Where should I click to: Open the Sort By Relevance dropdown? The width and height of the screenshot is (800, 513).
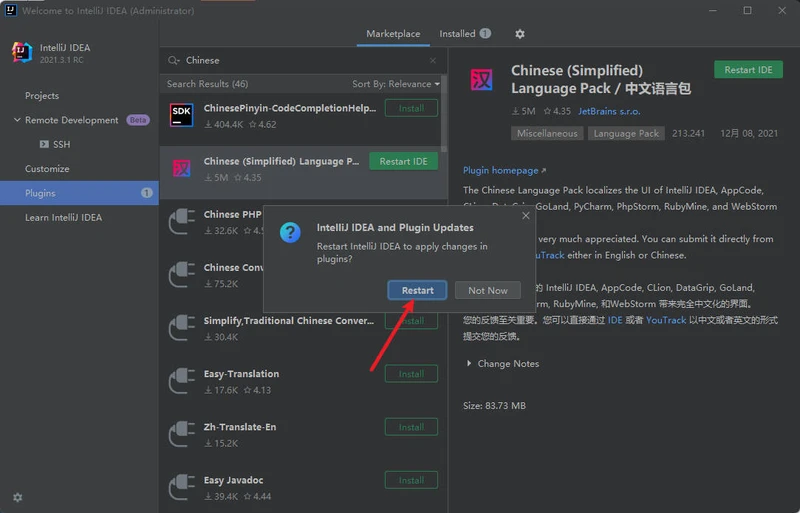click(x=396, y=84)
